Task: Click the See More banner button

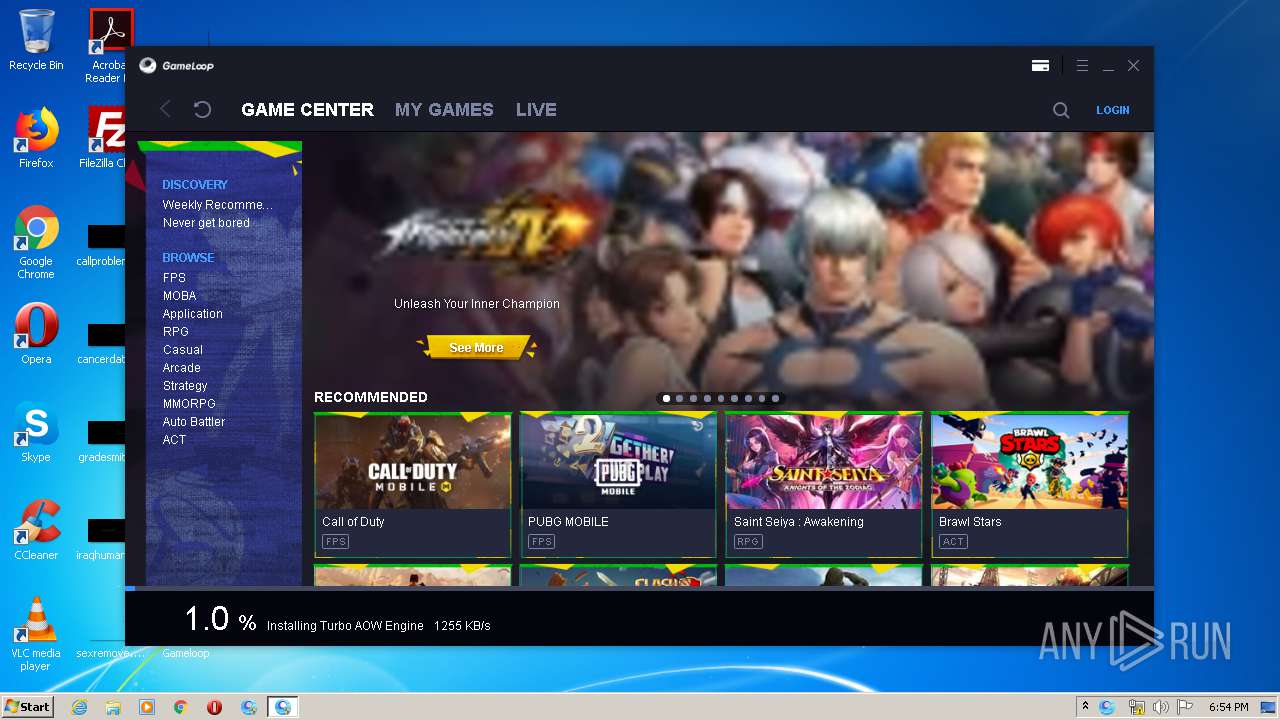Action: coord(476,347)
